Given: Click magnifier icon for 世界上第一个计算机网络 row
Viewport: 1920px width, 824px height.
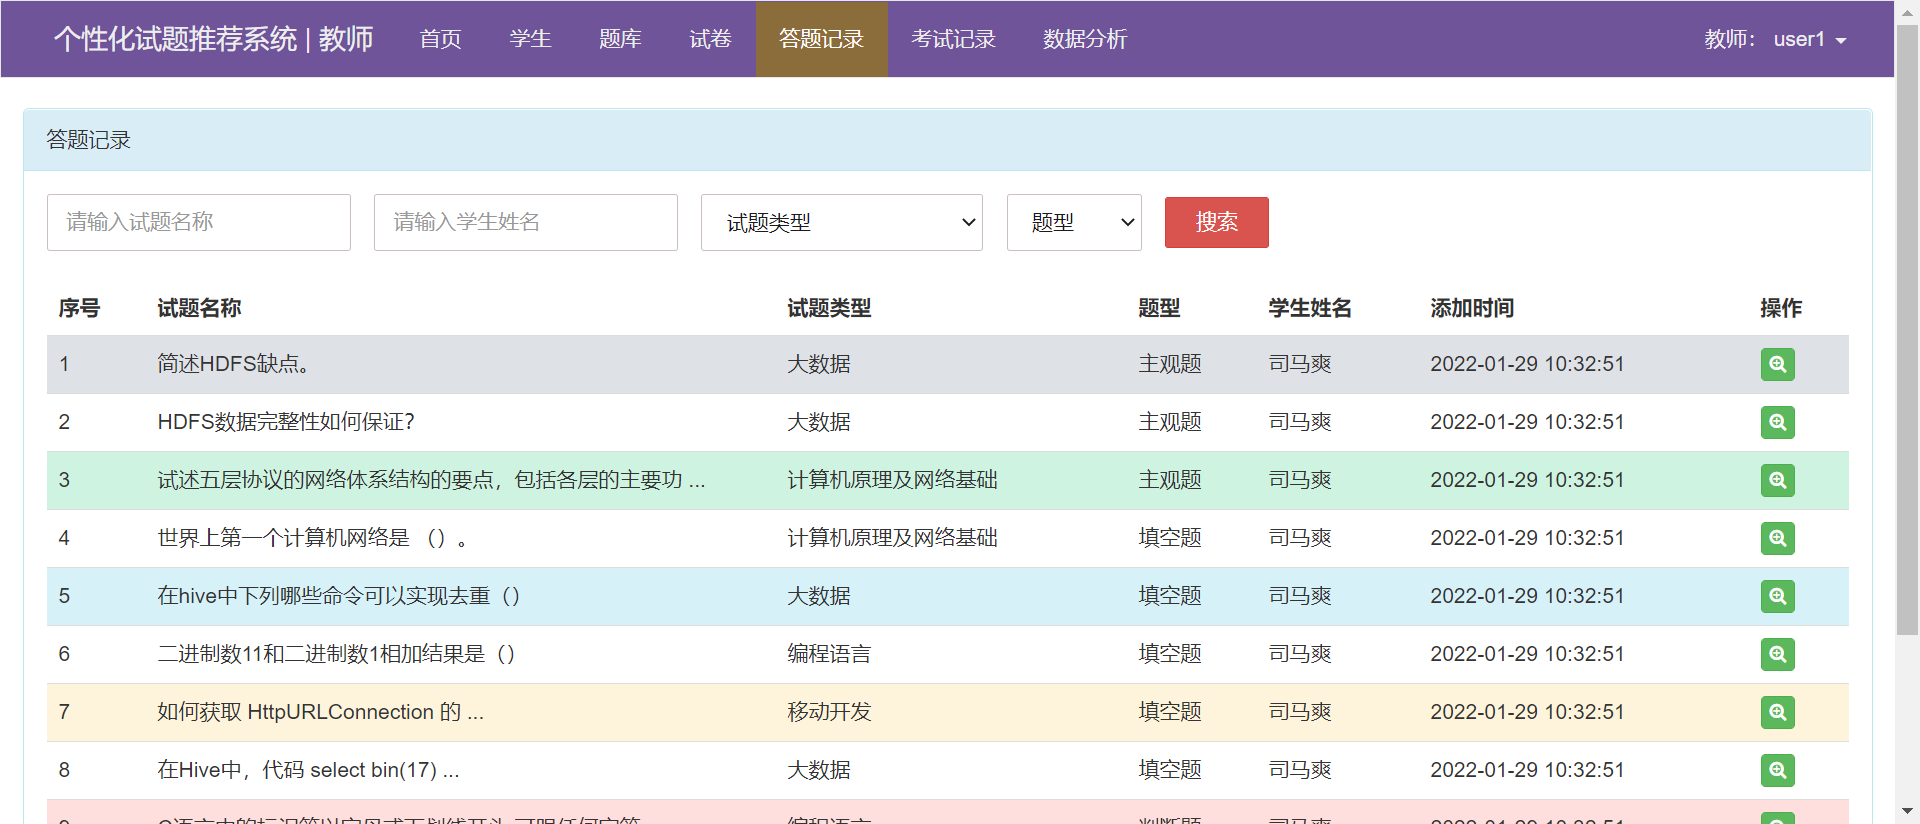Looking at the screenshot, I should [1777, 538].
